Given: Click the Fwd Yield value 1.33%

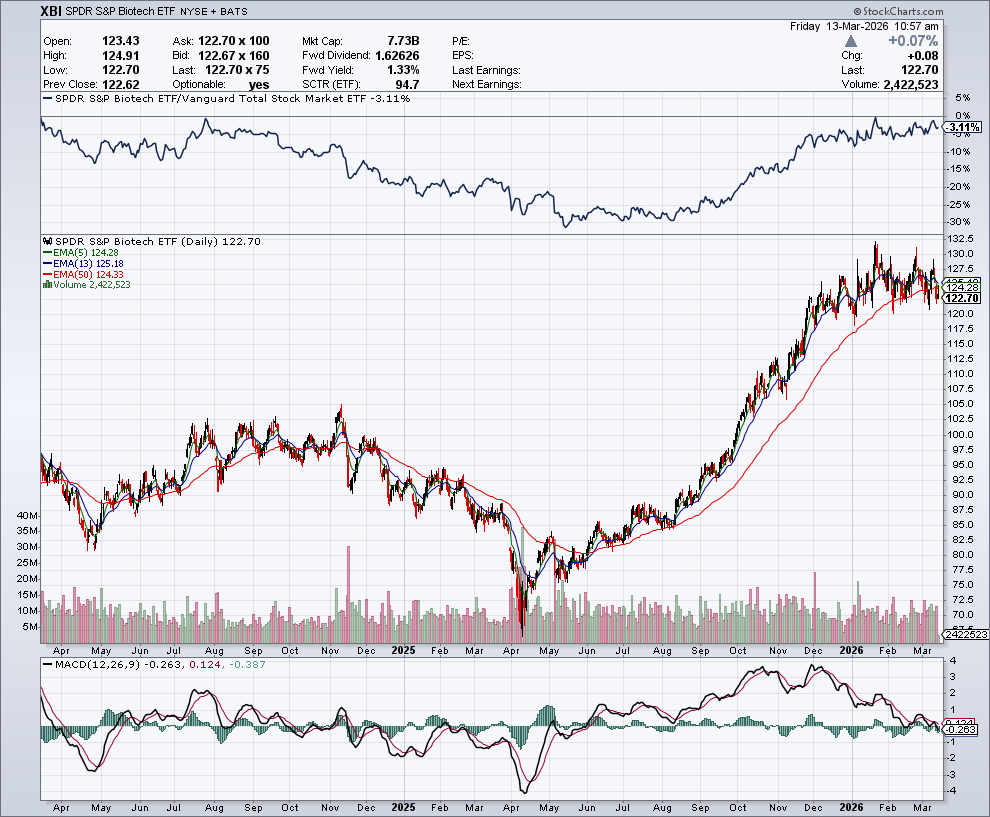Looking at the screenshot, I should click(x=403, y=70).
